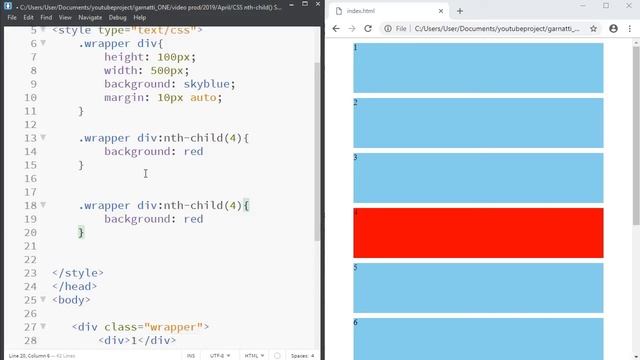Image resolution: width=640 pixels, height=360 pixels.
Task: Collapse the style tag fold on line 5
Action: (43, 30)
